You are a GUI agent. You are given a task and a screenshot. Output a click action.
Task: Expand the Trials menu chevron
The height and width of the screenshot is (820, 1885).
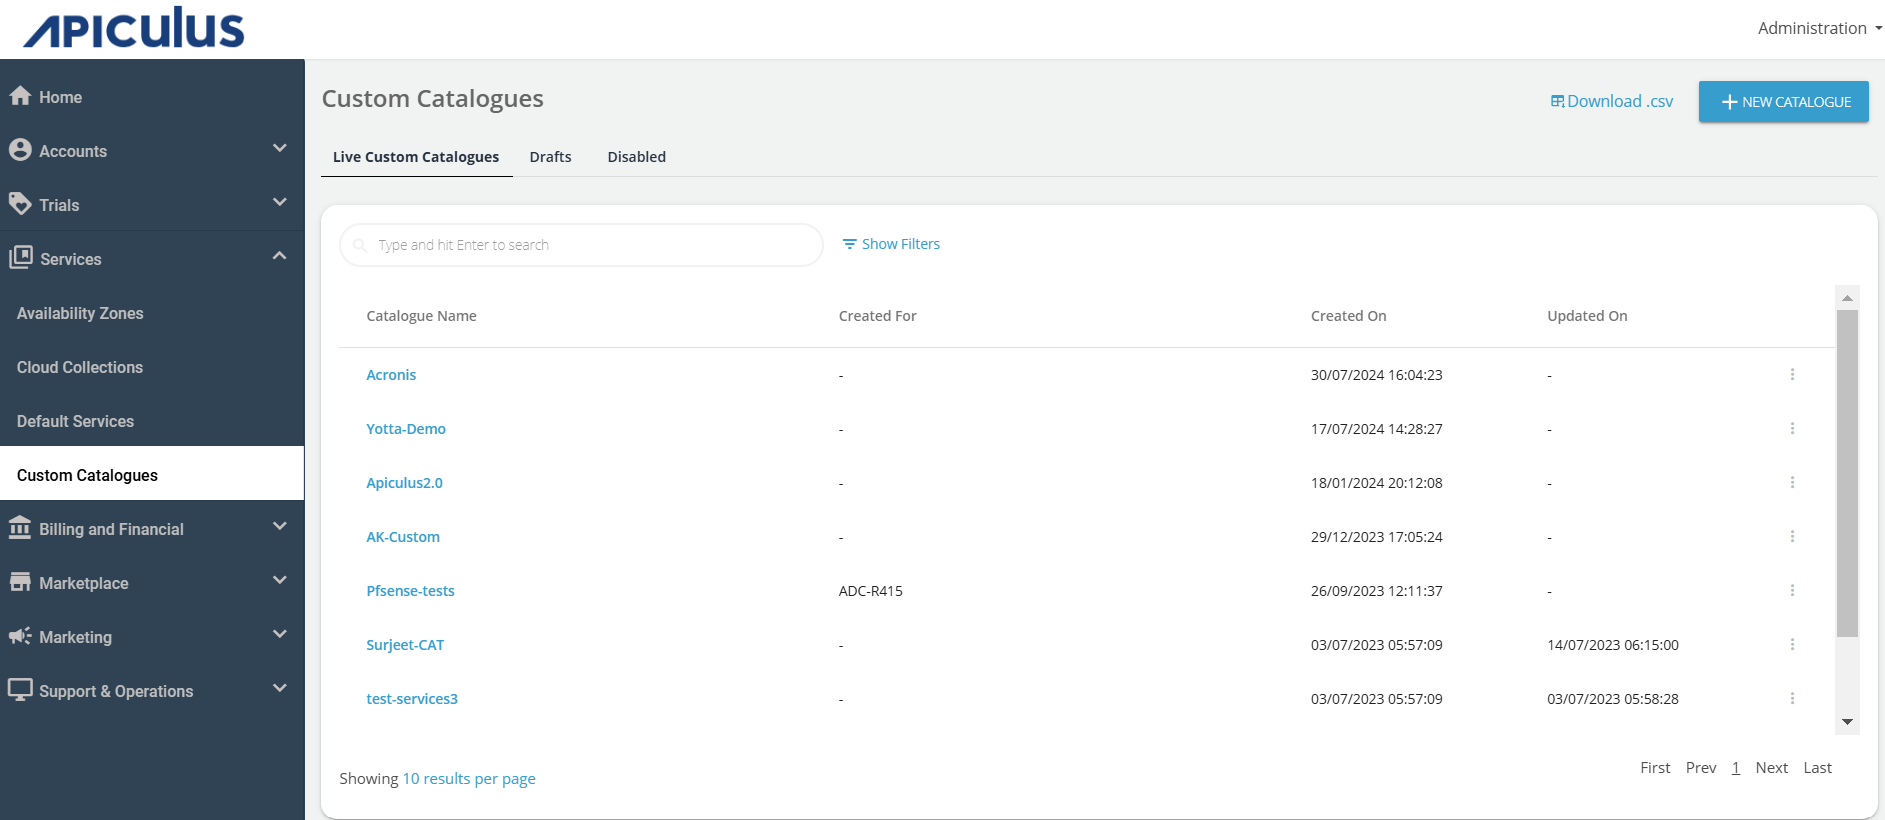pos(280,202)
